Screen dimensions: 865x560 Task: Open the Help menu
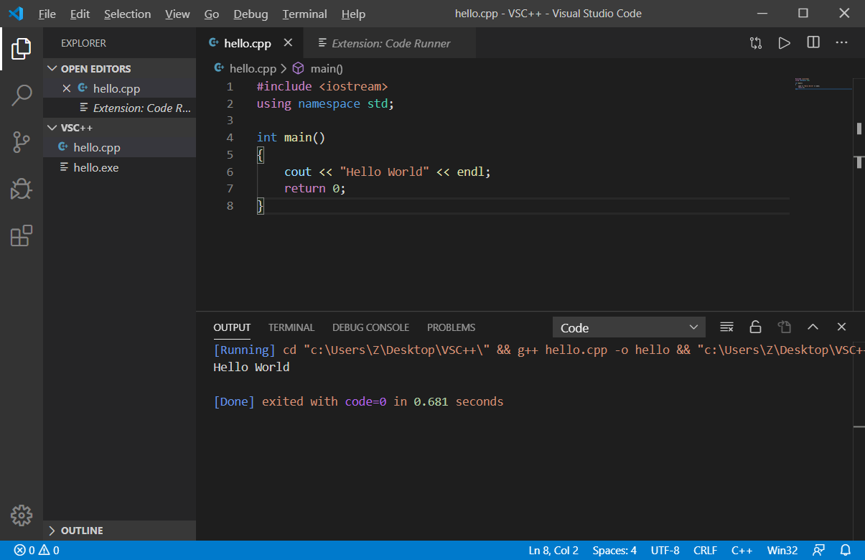point(353,14)
